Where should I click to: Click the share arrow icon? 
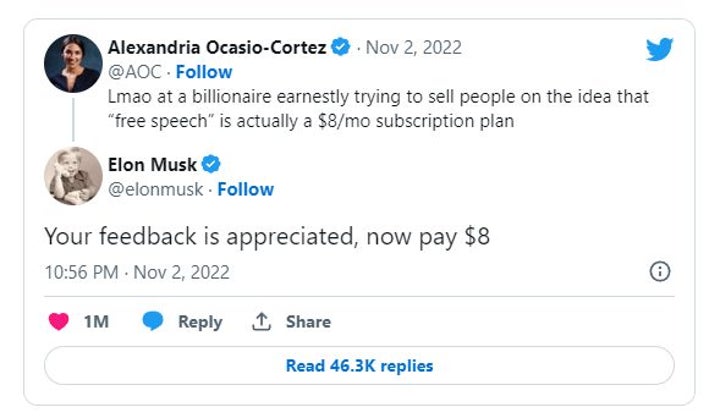(x=262, y=322)
